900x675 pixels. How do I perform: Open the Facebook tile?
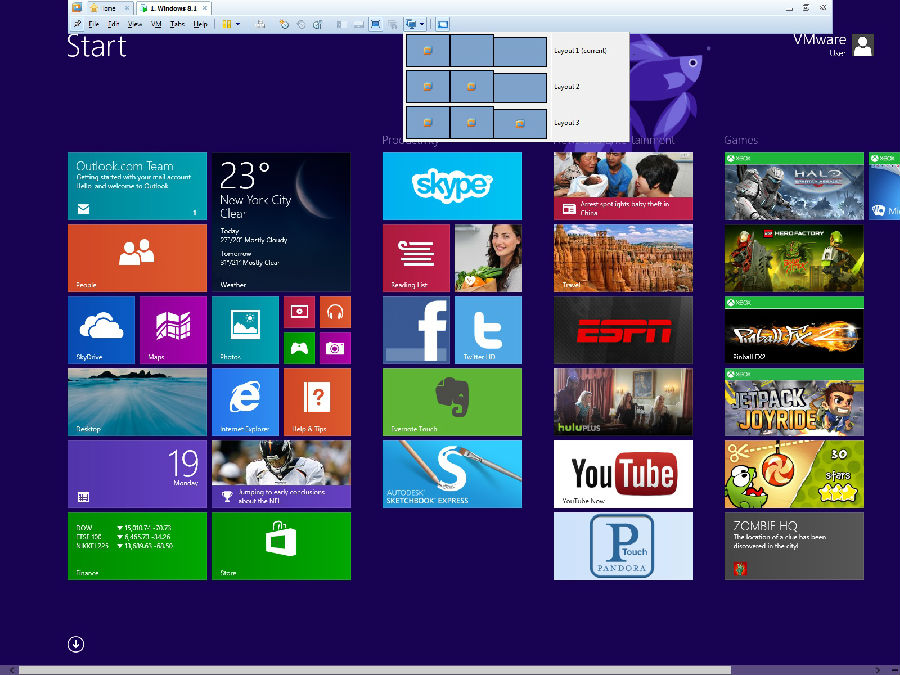(x=416, y=330)
